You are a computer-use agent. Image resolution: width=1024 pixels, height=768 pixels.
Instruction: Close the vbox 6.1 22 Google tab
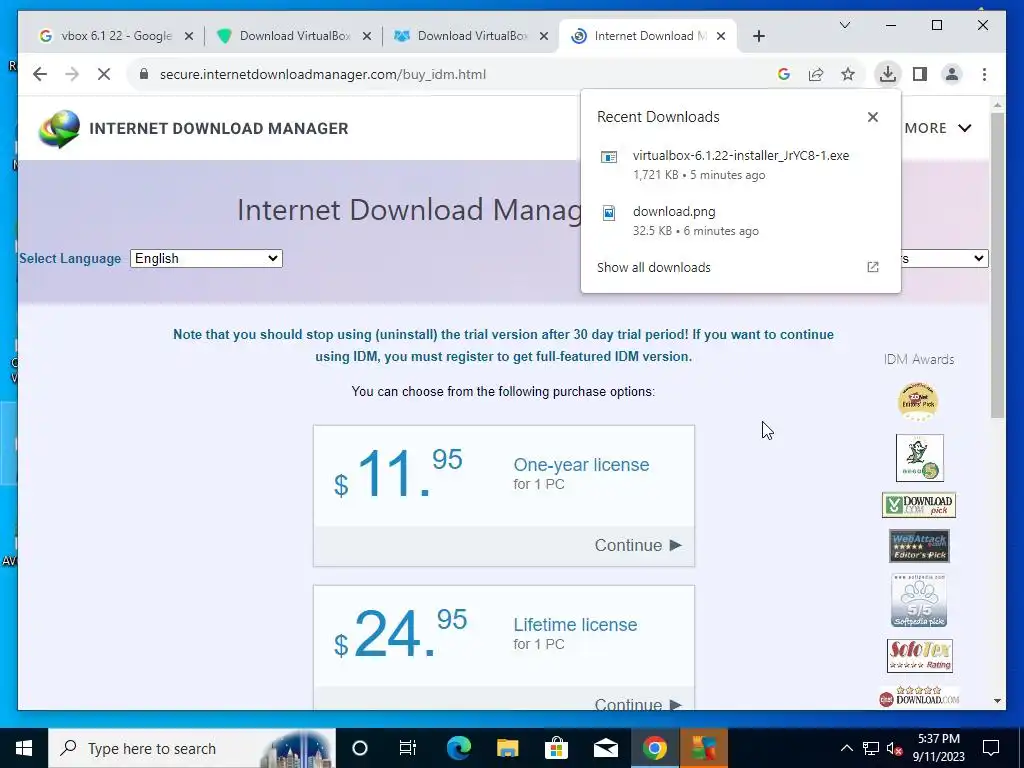pyautogui.click(x=189, y=36)
